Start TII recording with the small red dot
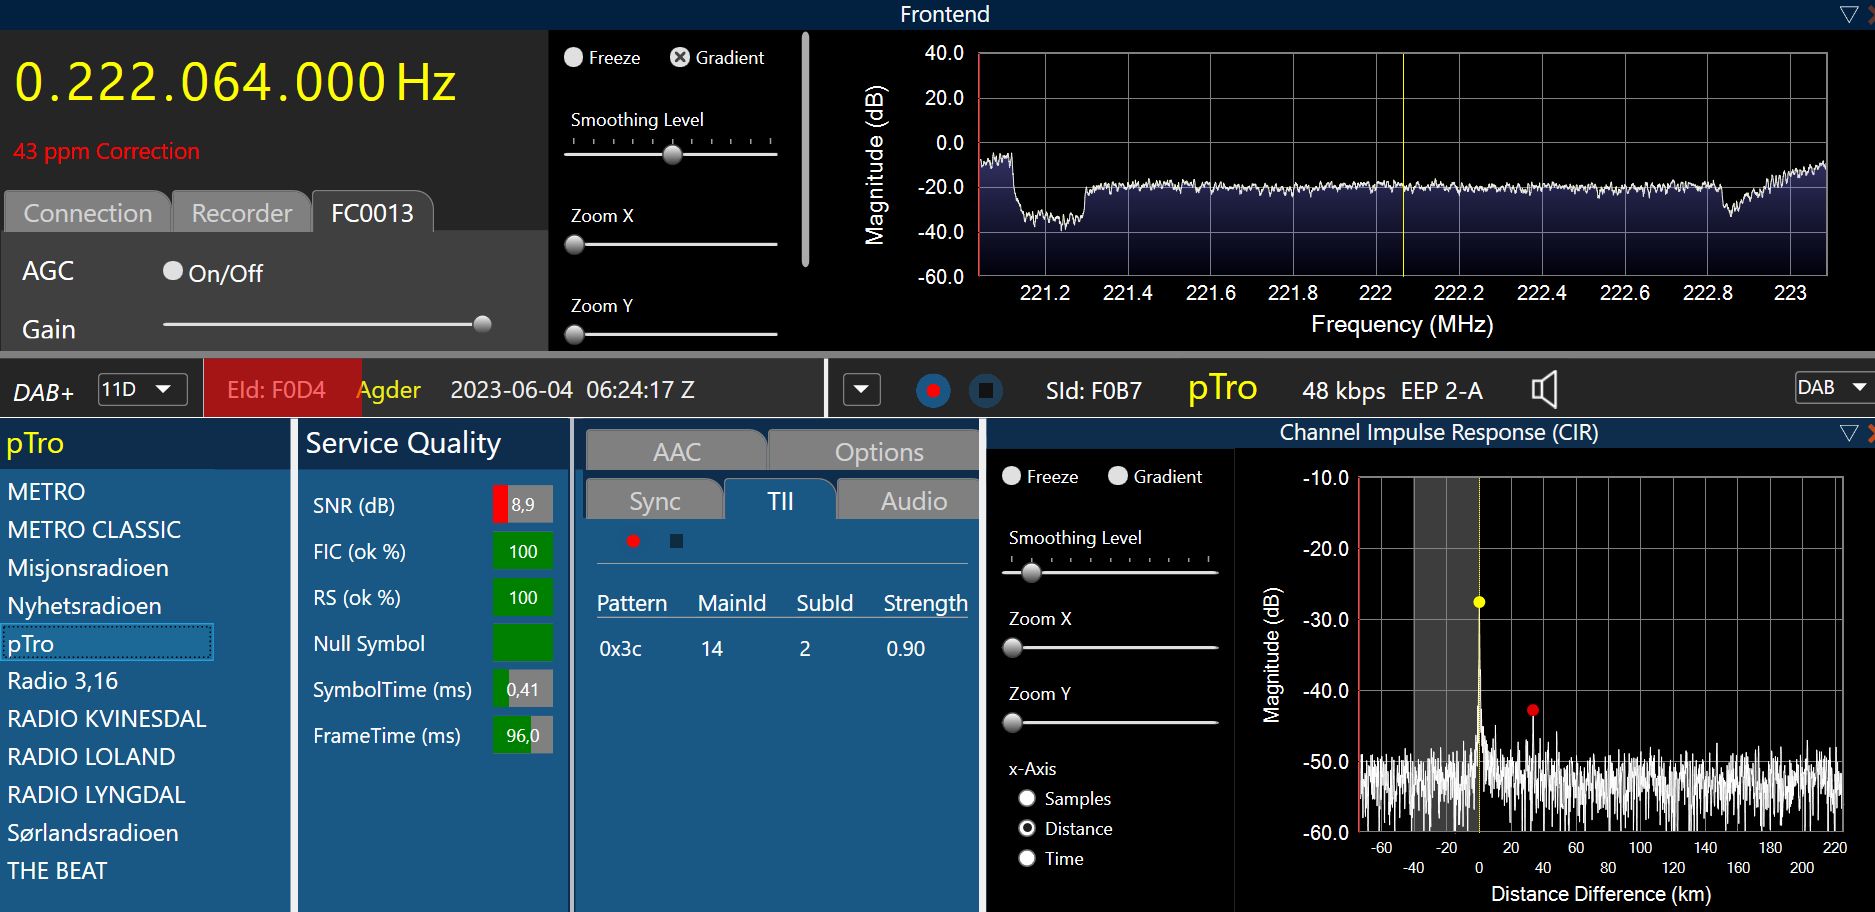 [633, 541]
